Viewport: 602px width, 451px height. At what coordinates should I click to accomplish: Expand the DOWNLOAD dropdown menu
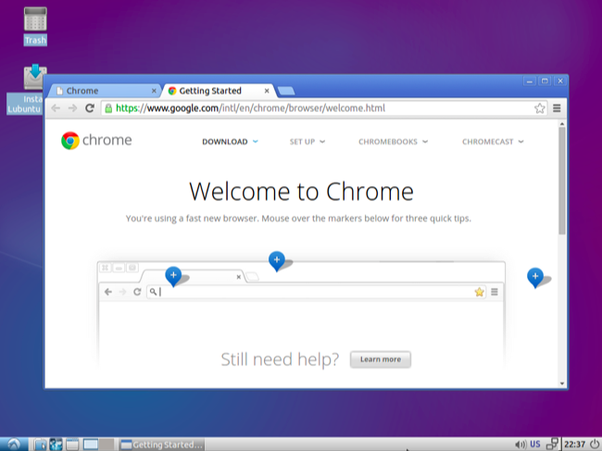[230, 142]
